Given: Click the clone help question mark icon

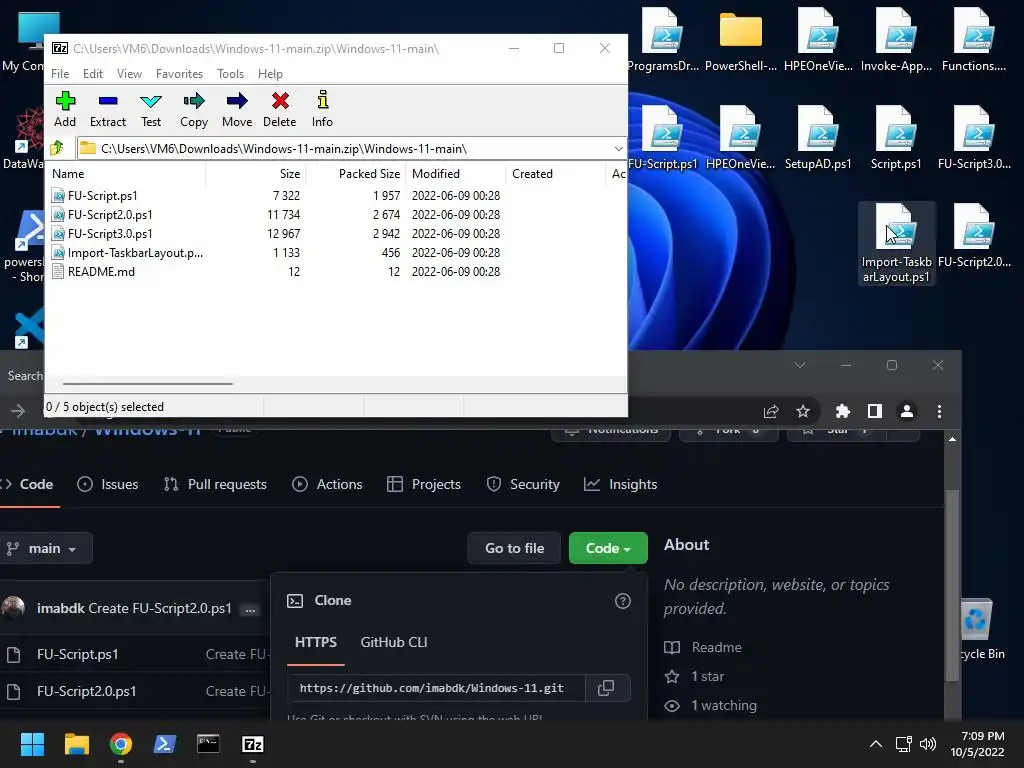Looking at the screenshot, I should tap(623, 601).
